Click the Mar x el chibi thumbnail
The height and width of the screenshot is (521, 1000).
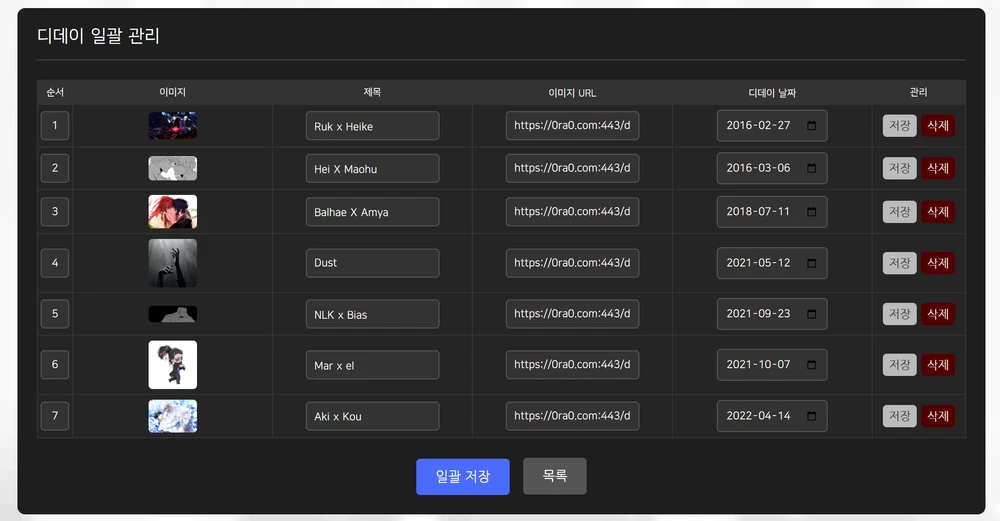172,365
